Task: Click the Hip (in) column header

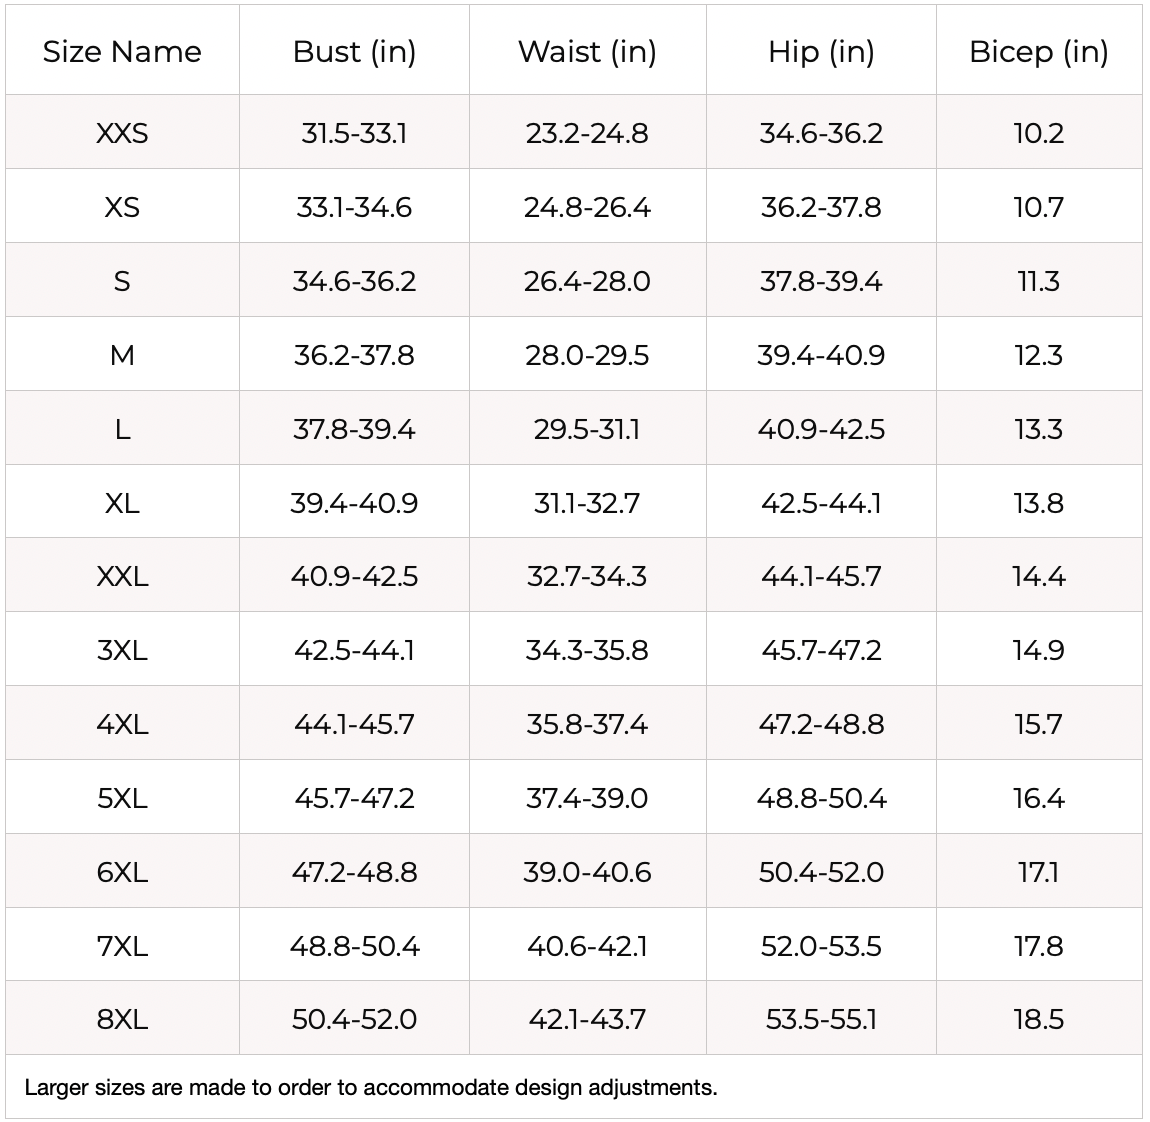Action: (821, 52)
